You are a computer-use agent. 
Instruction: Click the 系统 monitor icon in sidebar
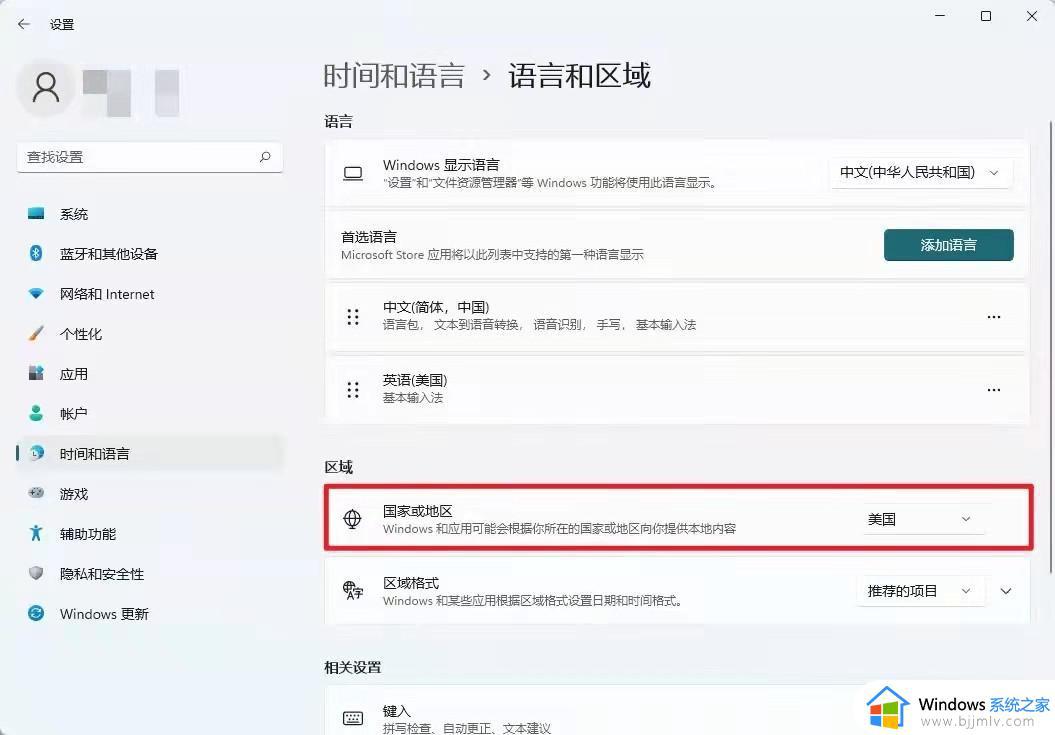36,213
